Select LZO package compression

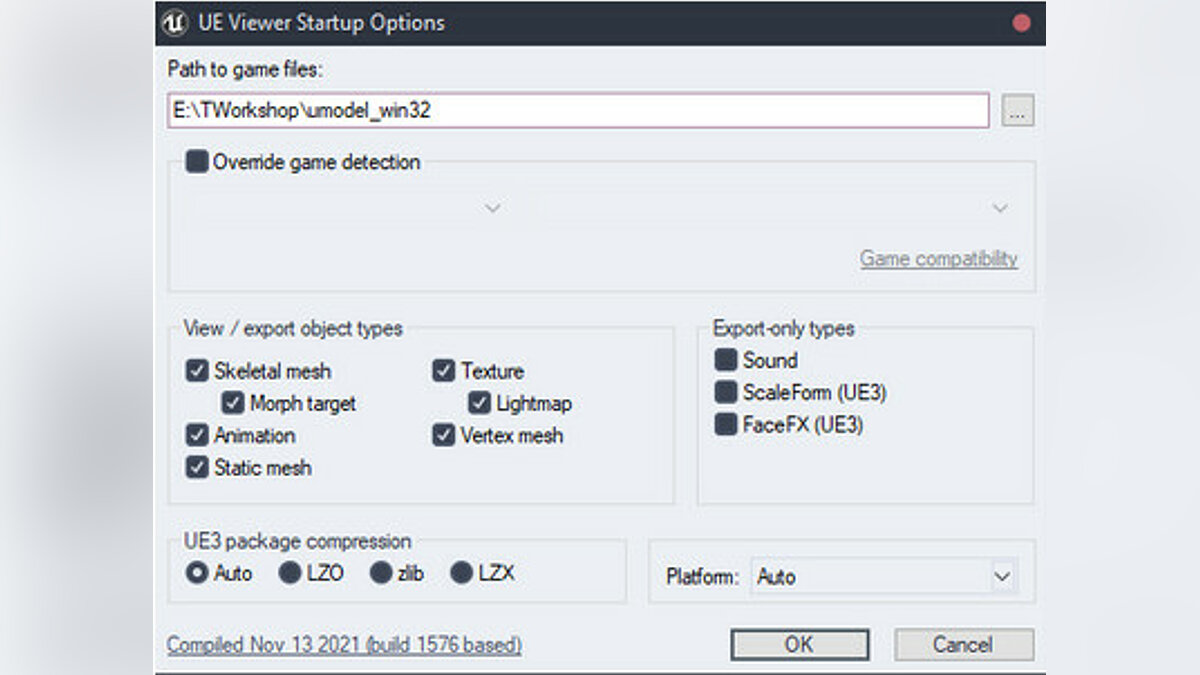click(290, 574)
